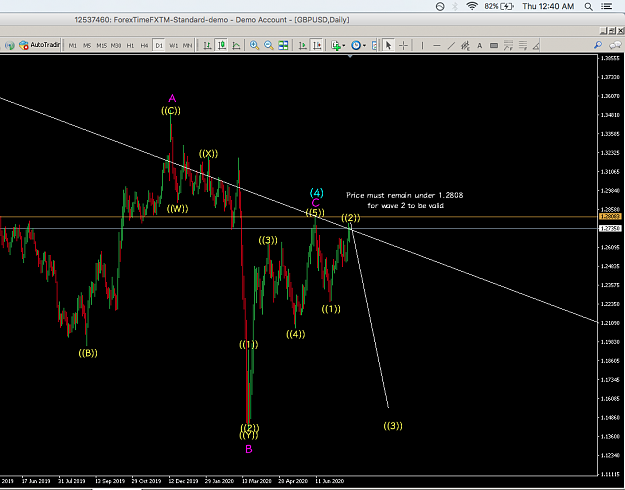Zoom in on the chart

point(254,45)
